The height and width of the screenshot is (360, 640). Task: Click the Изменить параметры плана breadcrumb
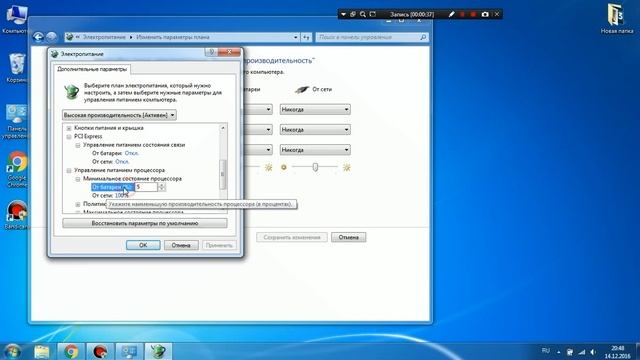coord(173,37)
